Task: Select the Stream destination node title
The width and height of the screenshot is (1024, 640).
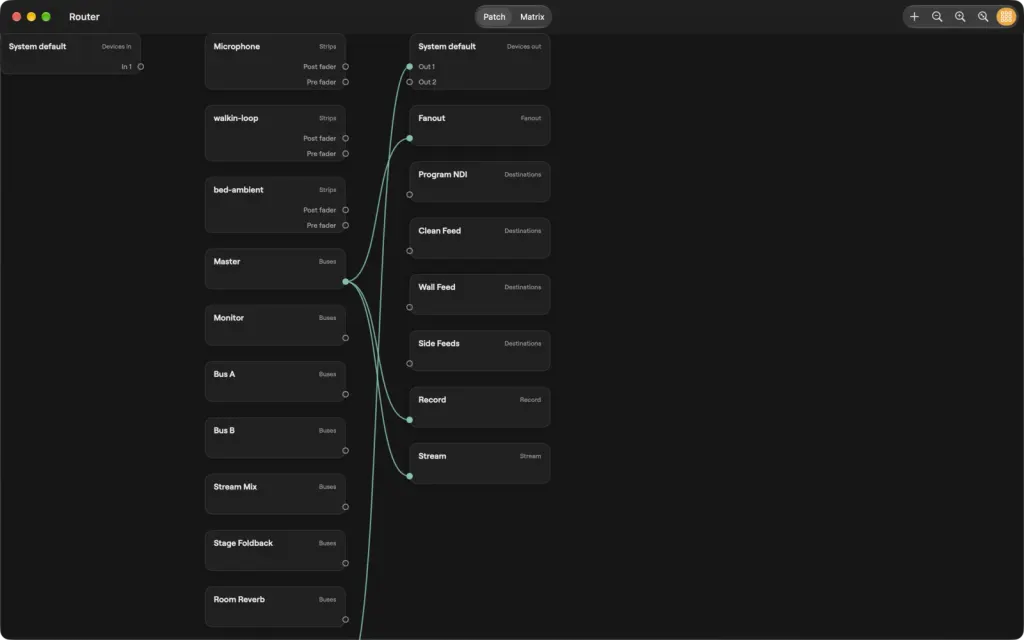Action: coord(432,456)
